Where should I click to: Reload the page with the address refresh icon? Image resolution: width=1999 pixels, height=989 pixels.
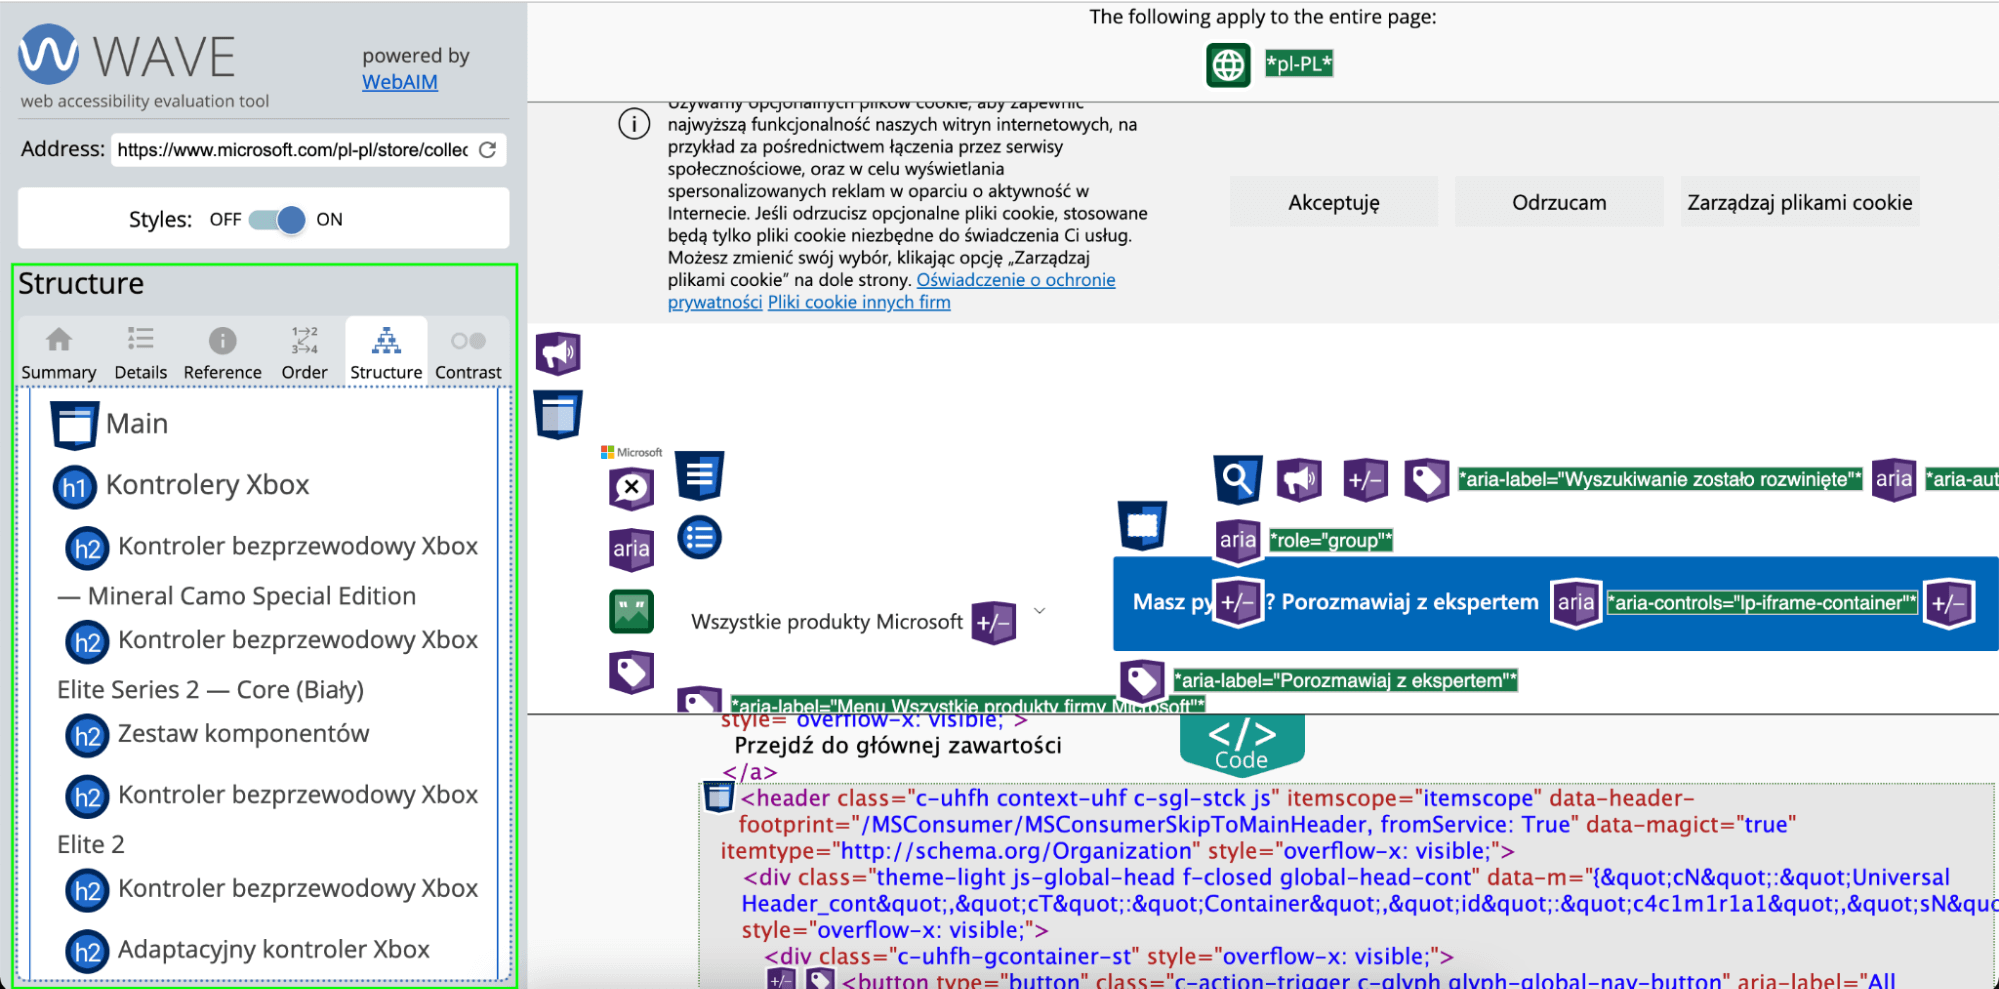pos(487,150)
